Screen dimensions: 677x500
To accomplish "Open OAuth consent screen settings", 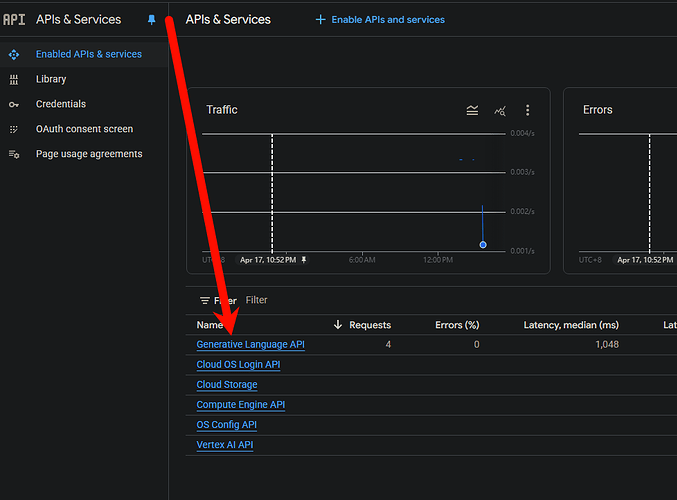I will 84,129.
